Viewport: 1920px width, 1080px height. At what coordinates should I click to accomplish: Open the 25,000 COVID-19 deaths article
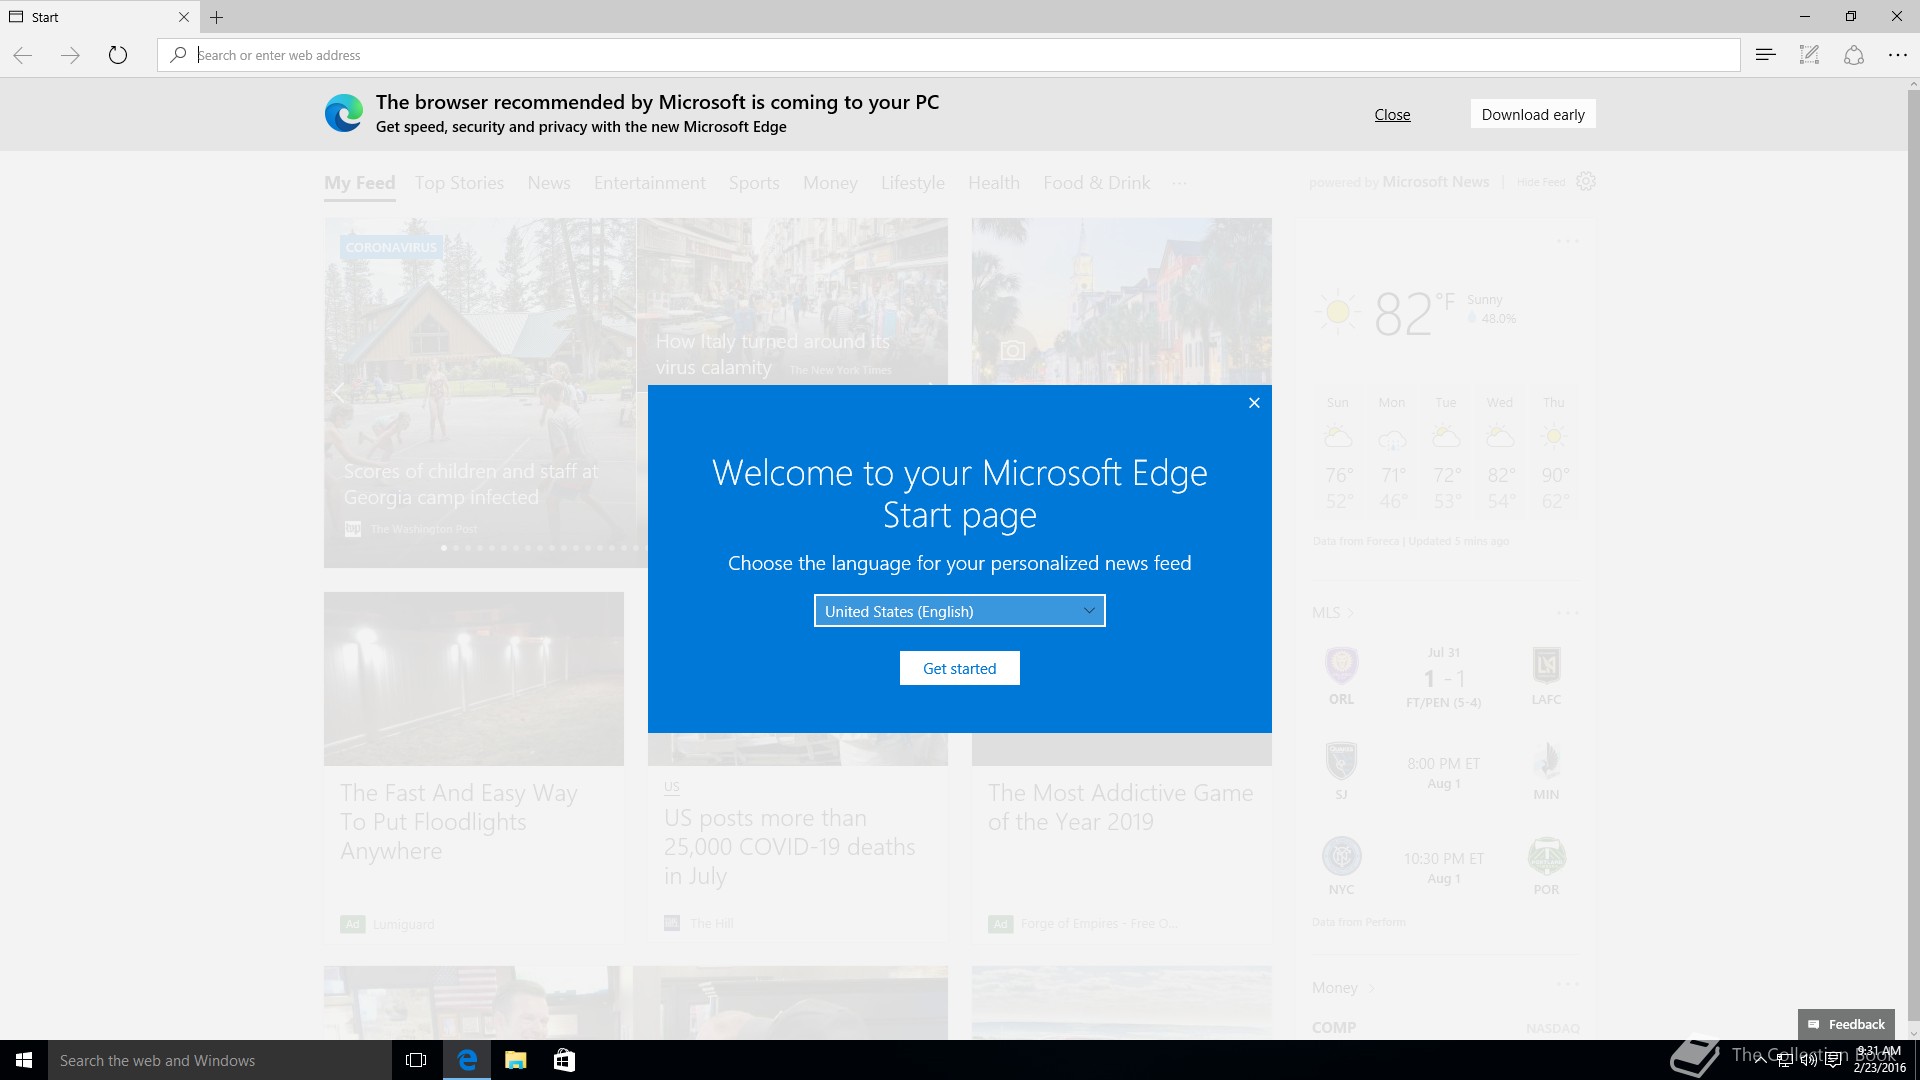click(790, 847)
